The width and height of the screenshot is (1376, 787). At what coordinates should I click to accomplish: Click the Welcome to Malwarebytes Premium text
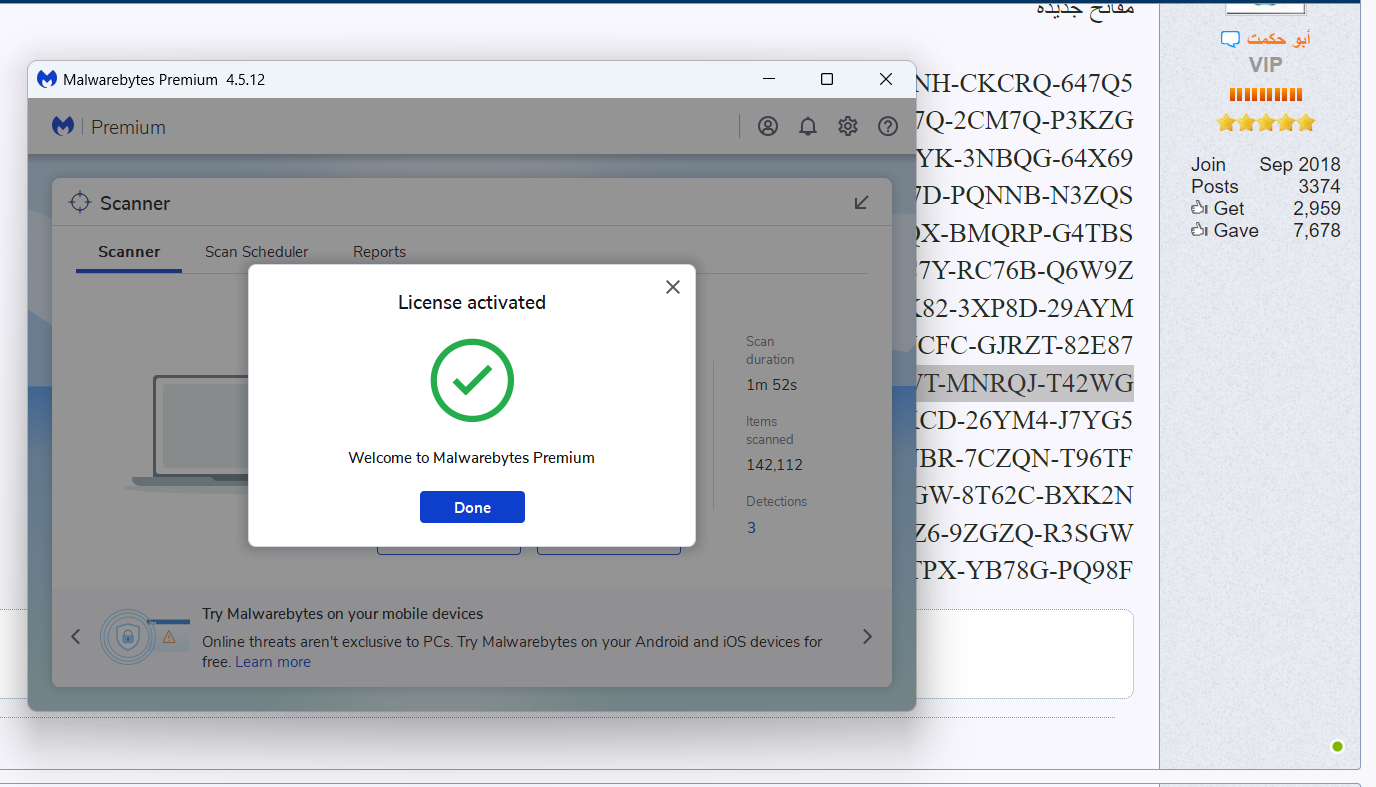[472, 457]
